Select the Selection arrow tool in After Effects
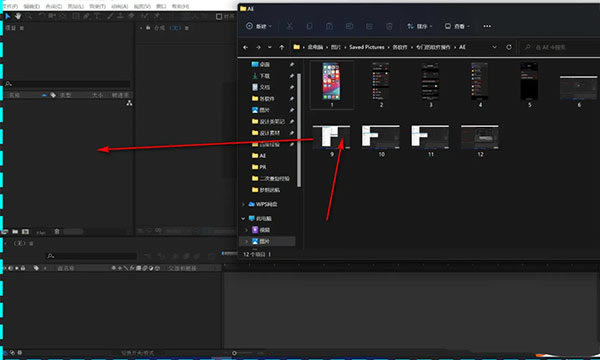 (8, 16)
